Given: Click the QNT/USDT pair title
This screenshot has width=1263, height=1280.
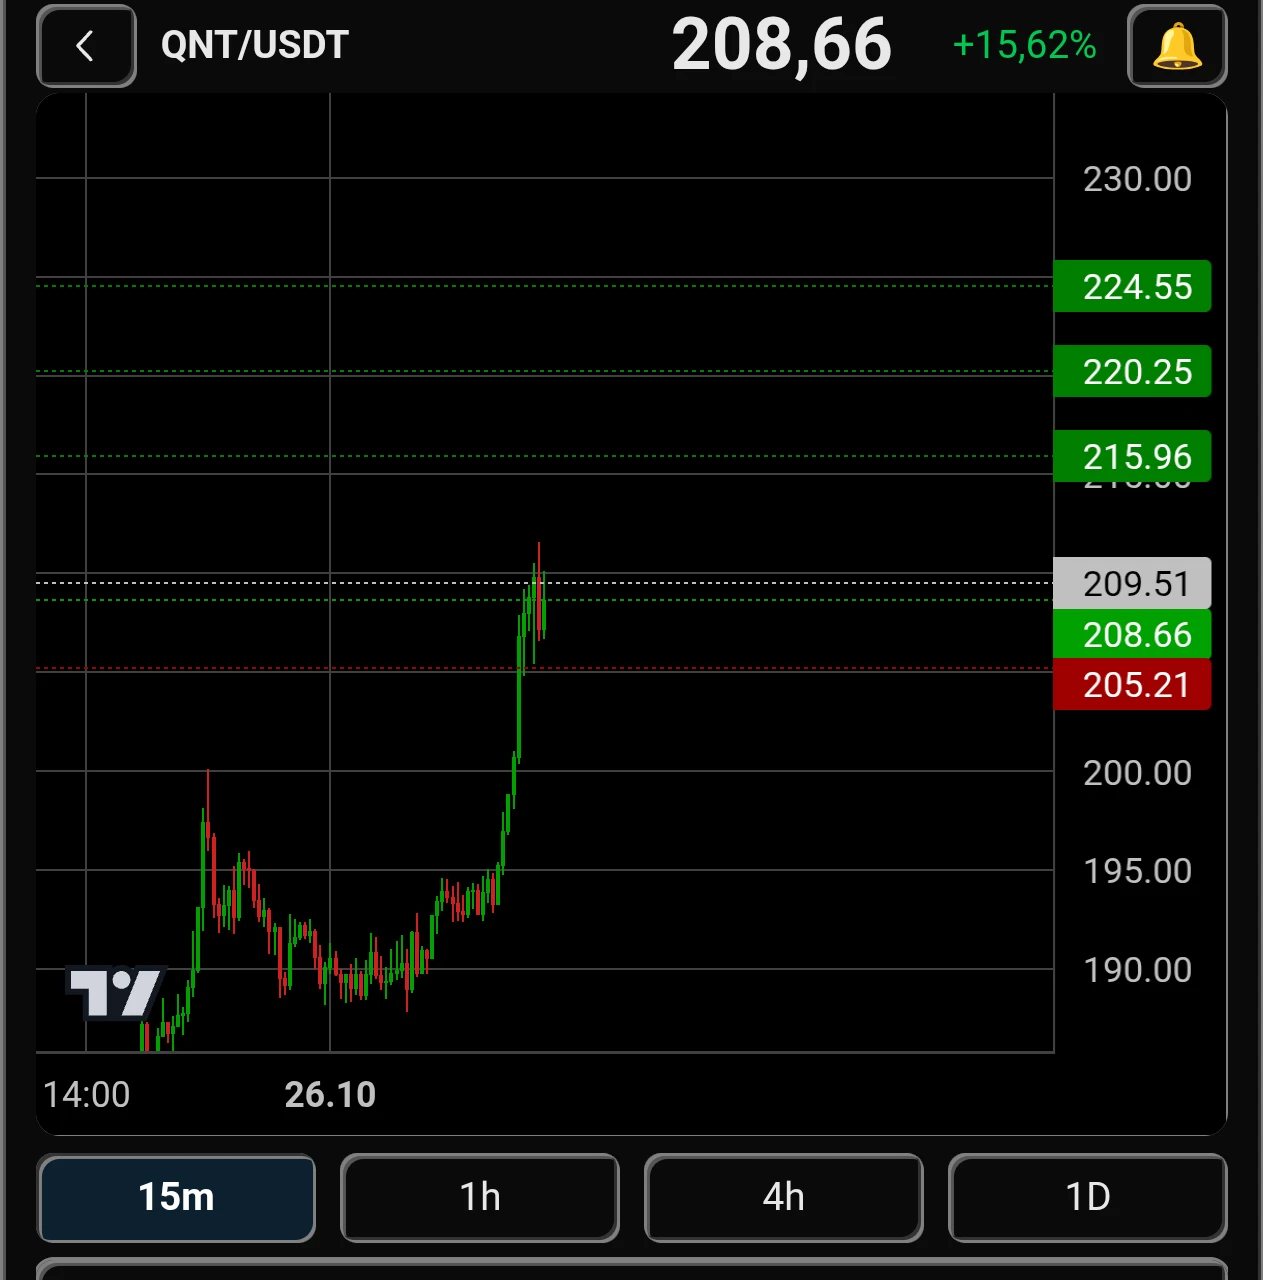Looking at the screenshot, I should 255,45.
